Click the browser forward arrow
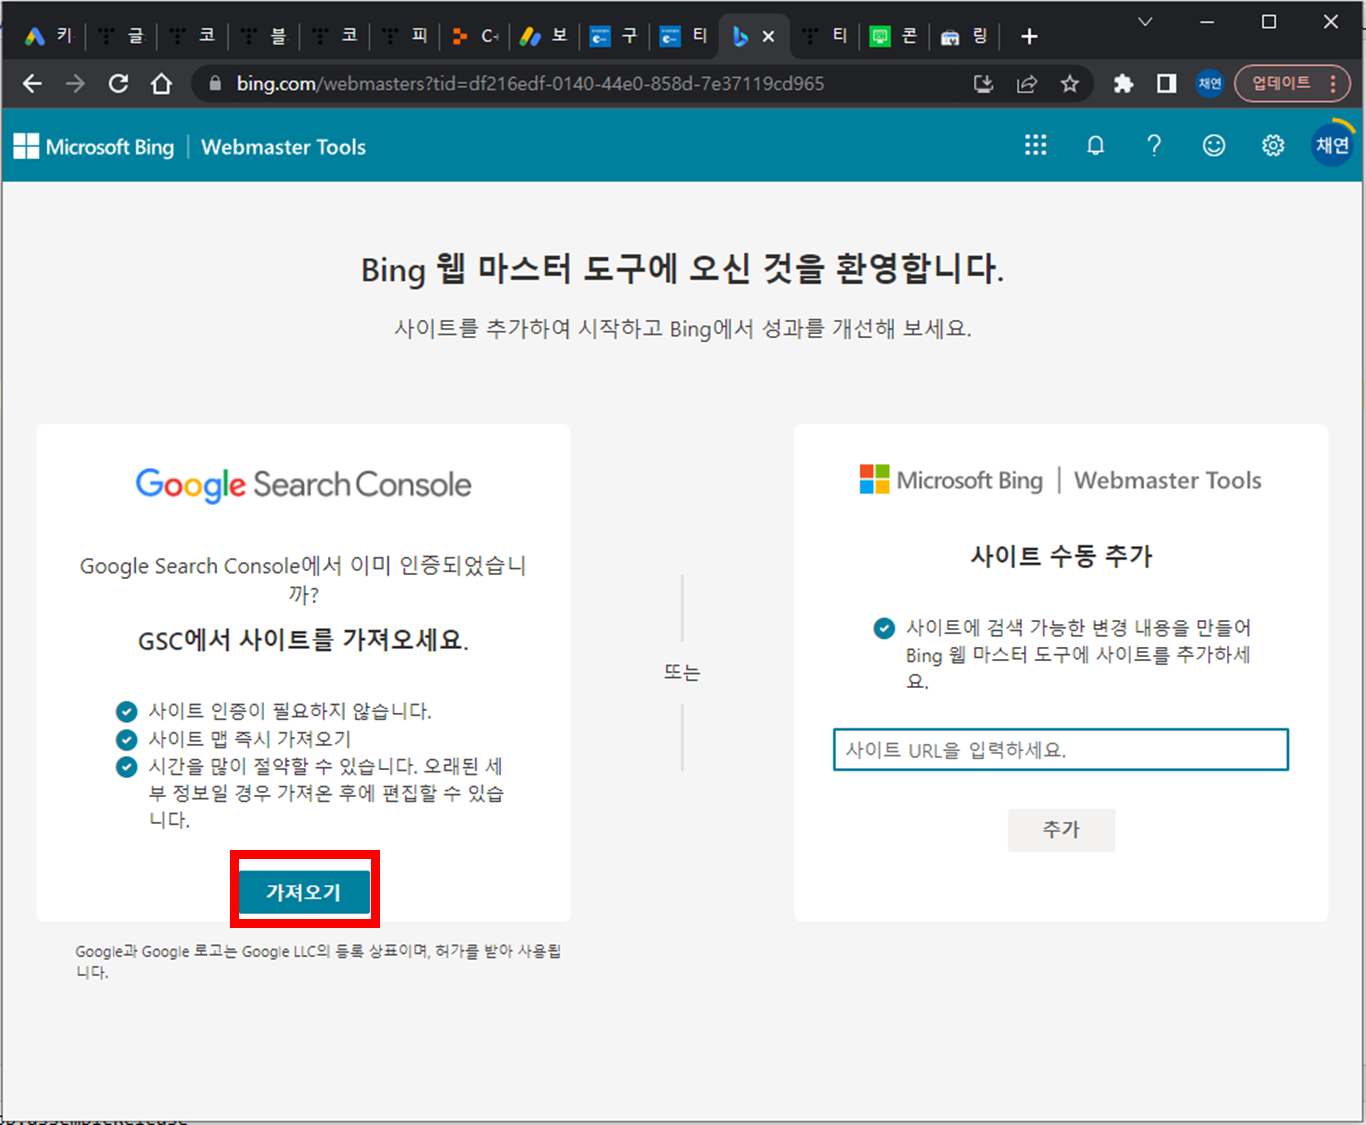Image resolution: width=1366 pixels, height=1125 pixels. pos(75,84)
